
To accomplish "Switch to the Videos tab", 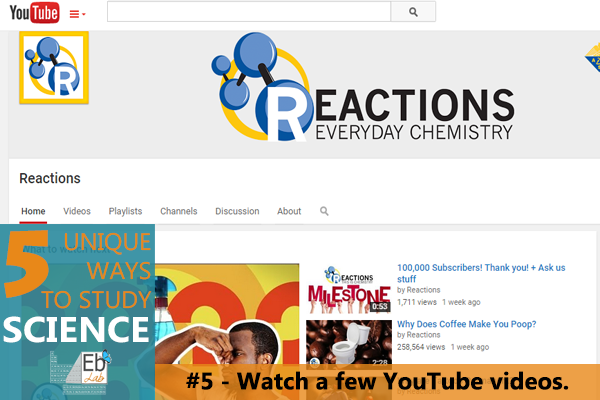I will (x=77, y=211).
